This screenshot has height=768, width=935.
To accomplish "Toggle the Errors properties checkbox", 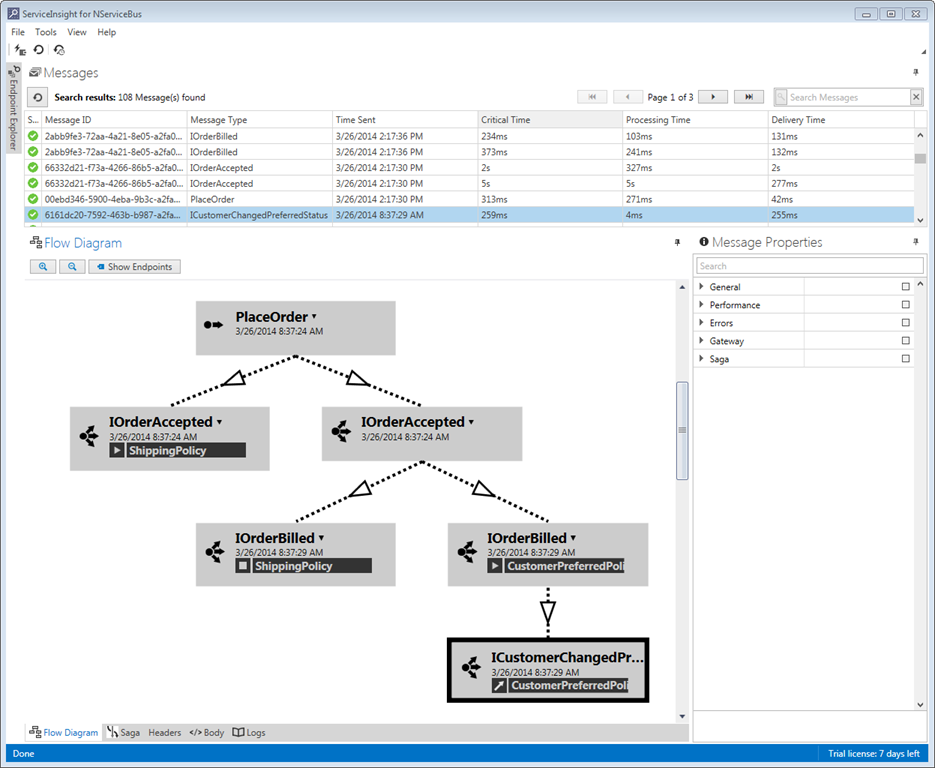I will point(906,323).
